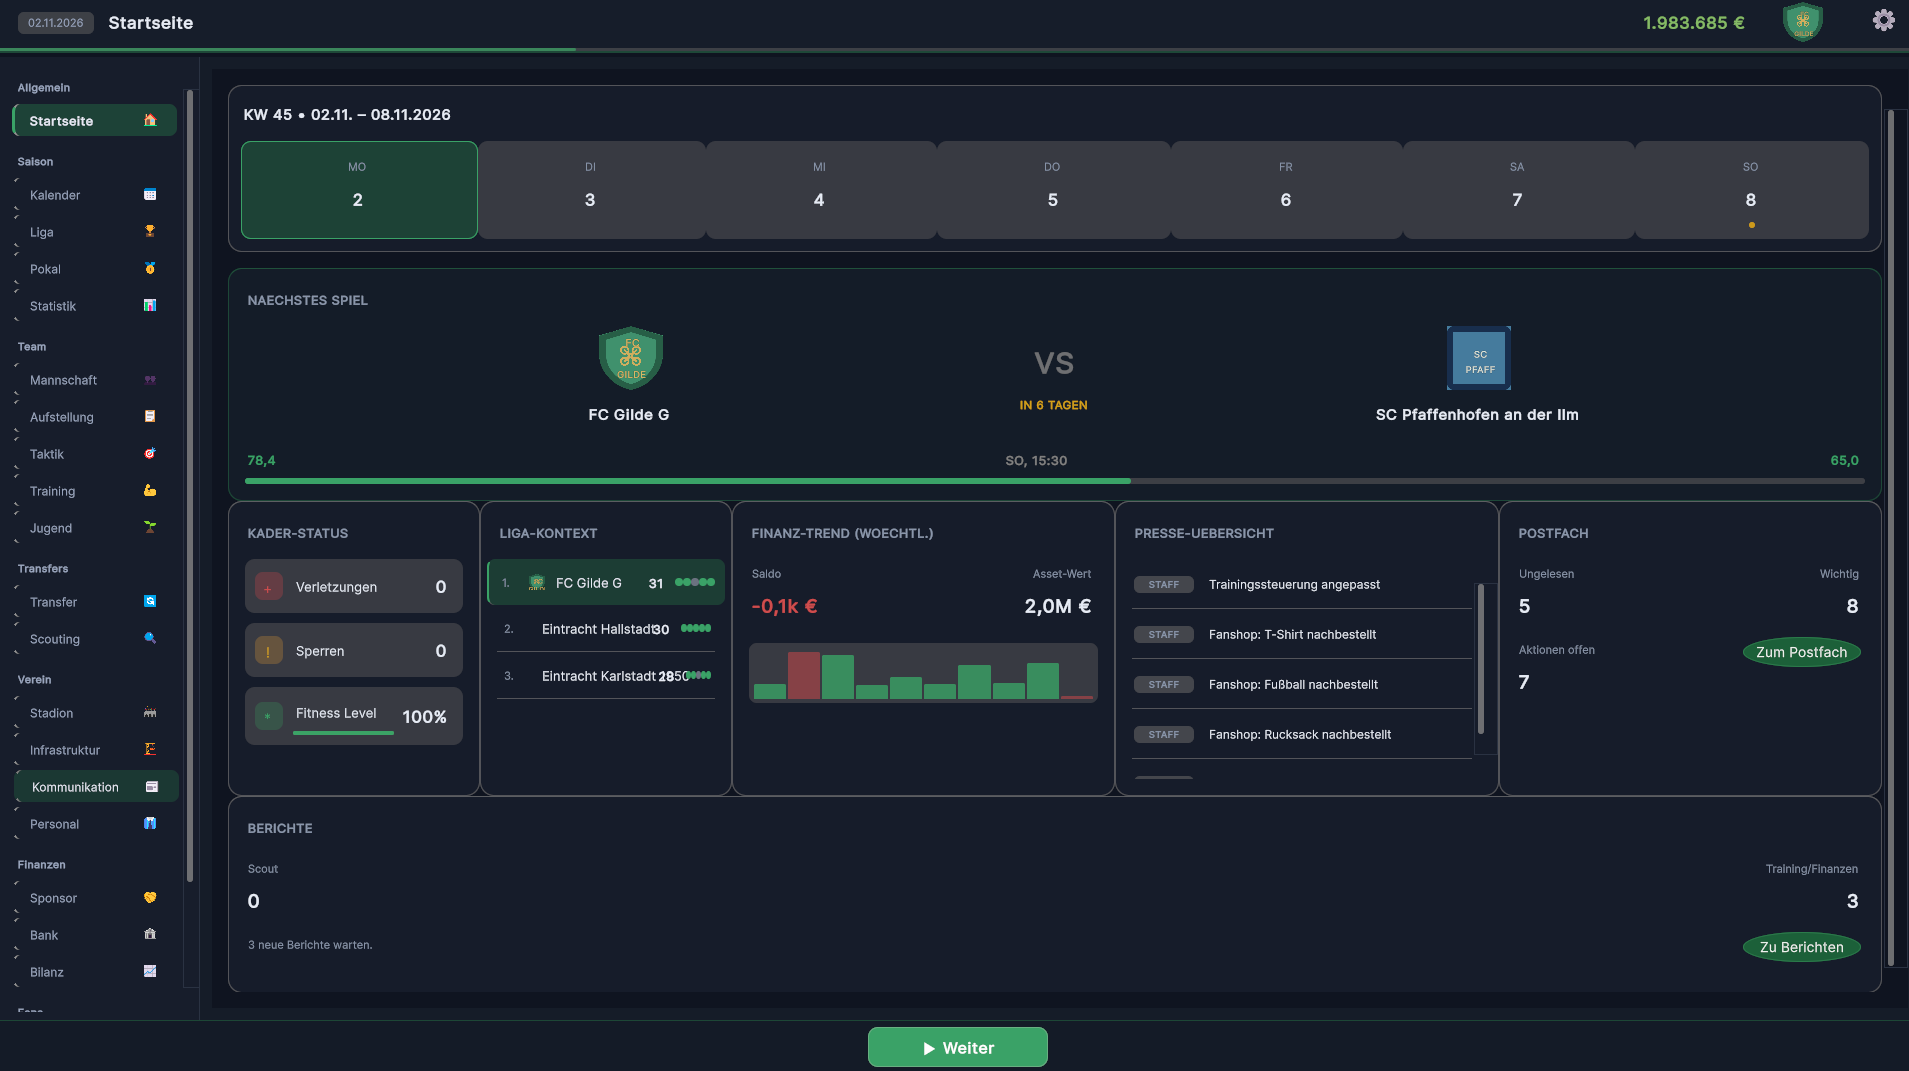Click the Kalender calendar icon

[x=150, y=194]
